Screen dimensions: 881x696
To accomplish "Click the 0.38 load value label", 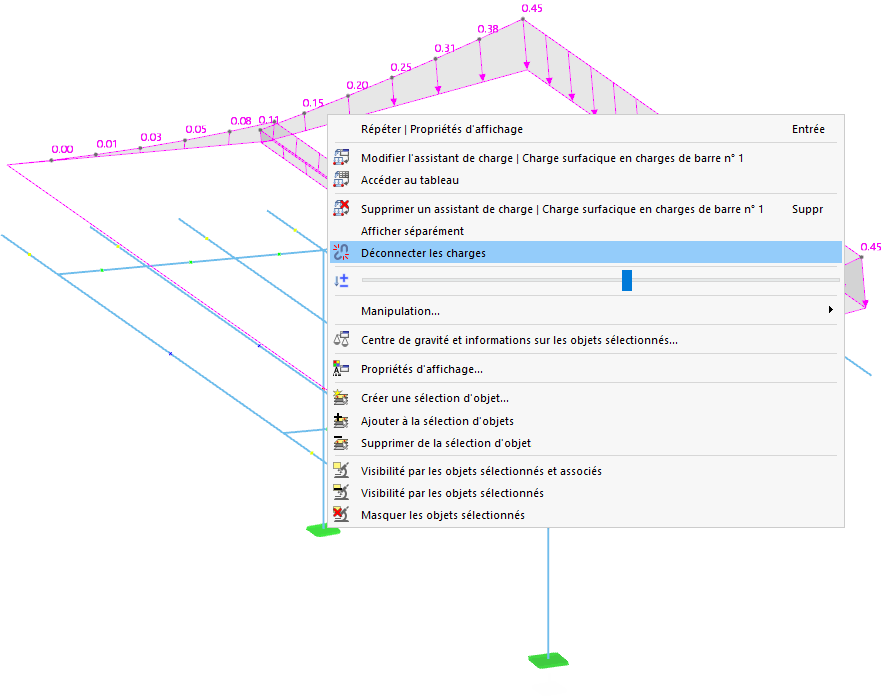I will click(x=488, y=29).
